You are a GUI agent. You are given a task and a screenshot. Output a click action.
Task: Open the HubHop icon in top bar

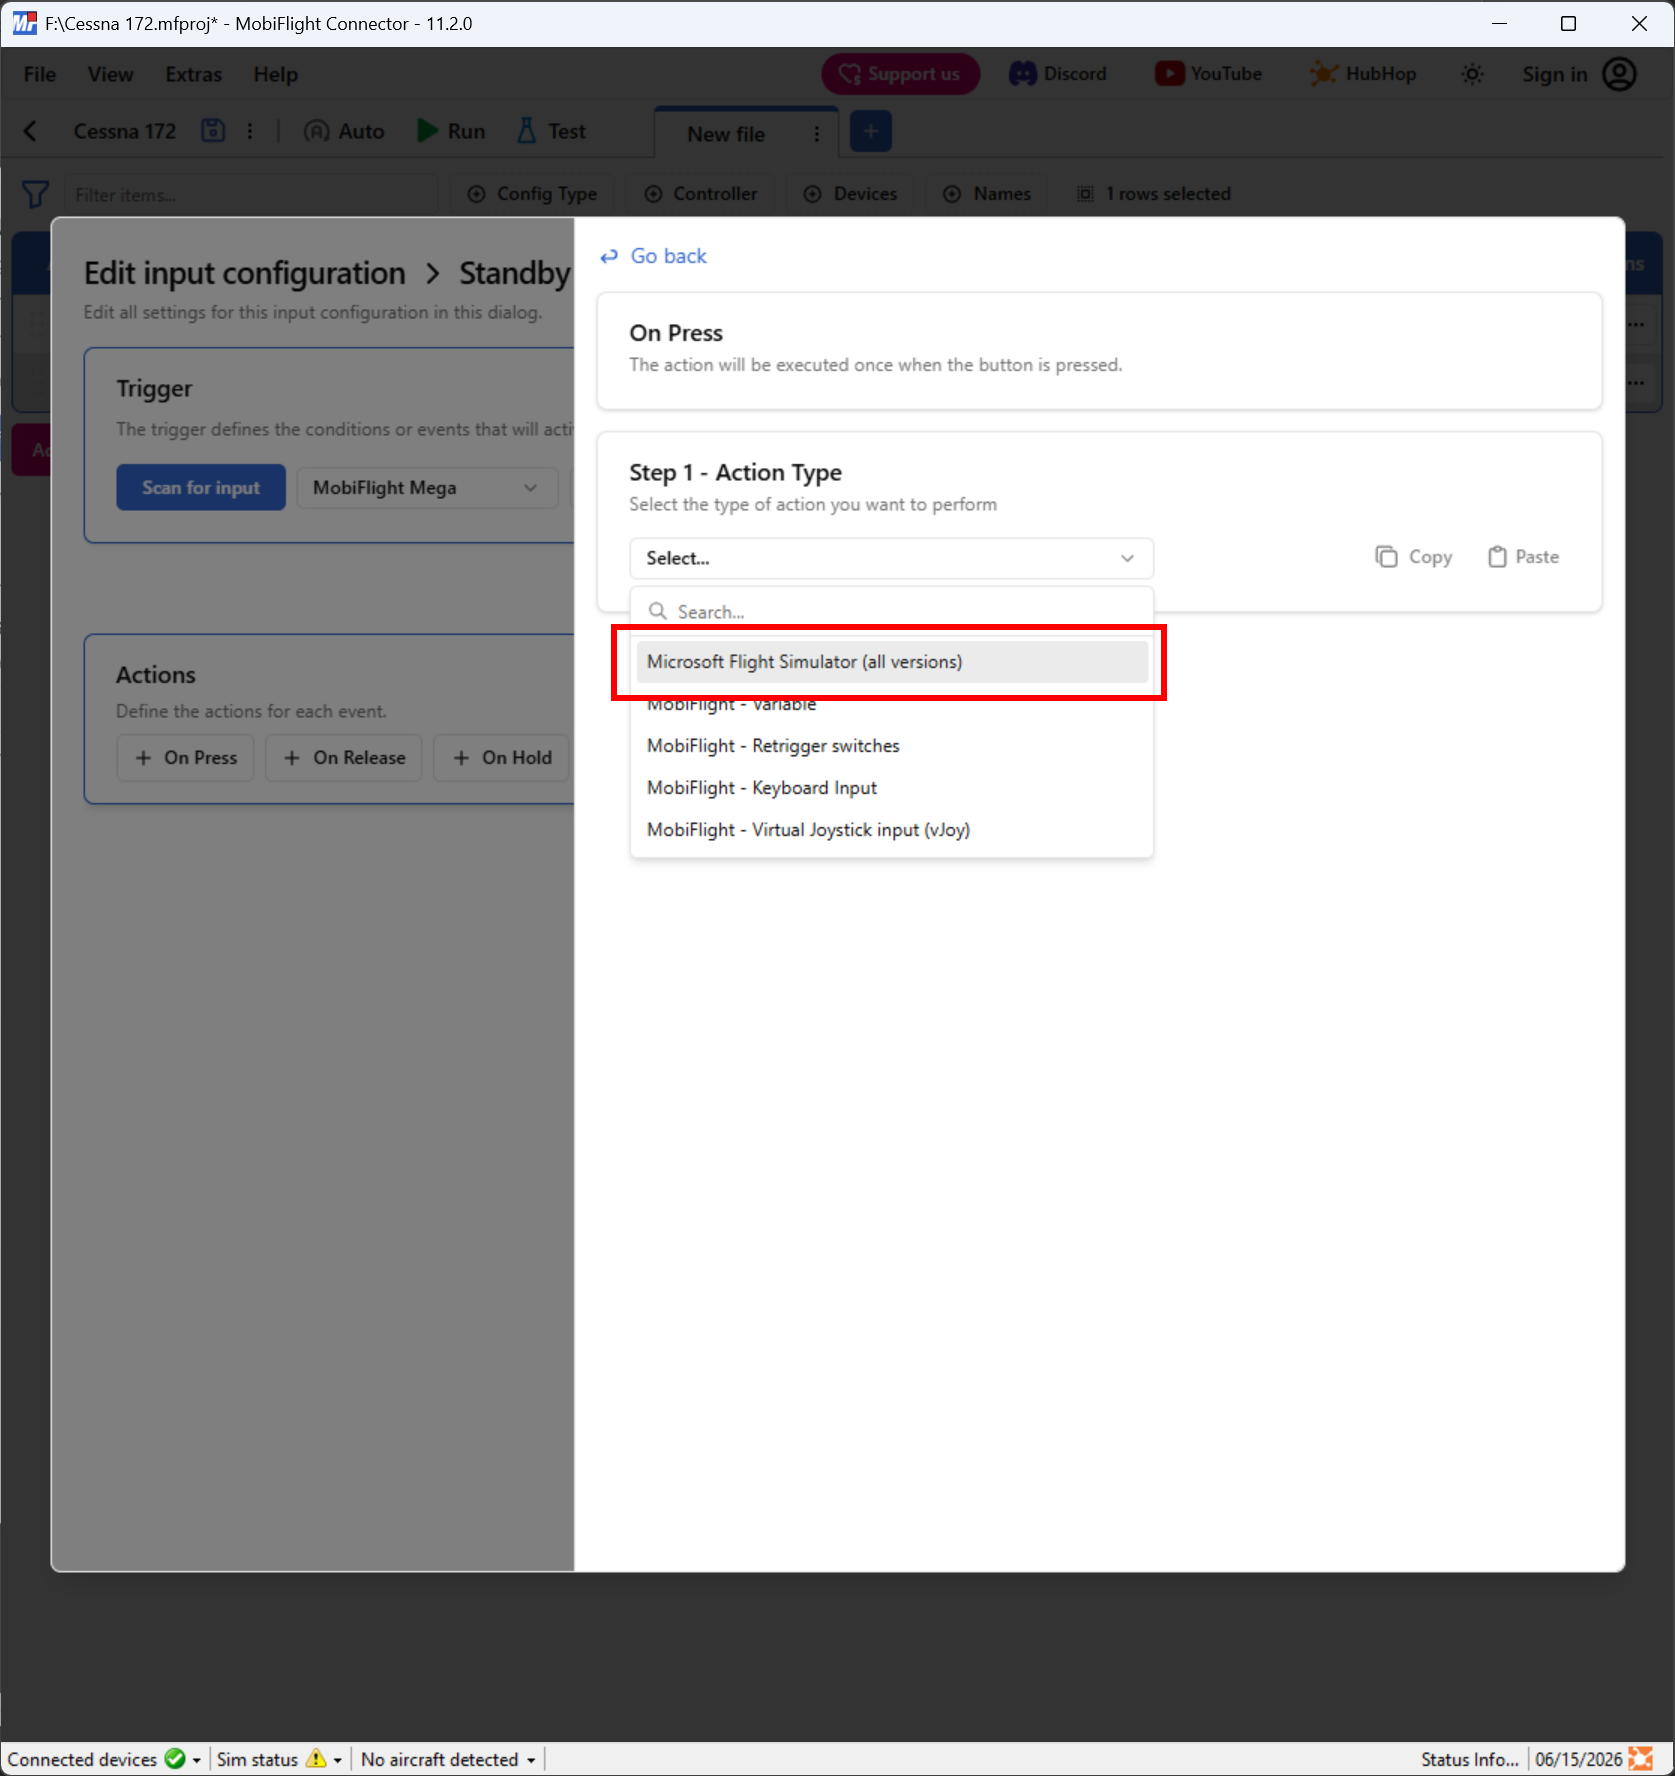(x=1323, y=74)
